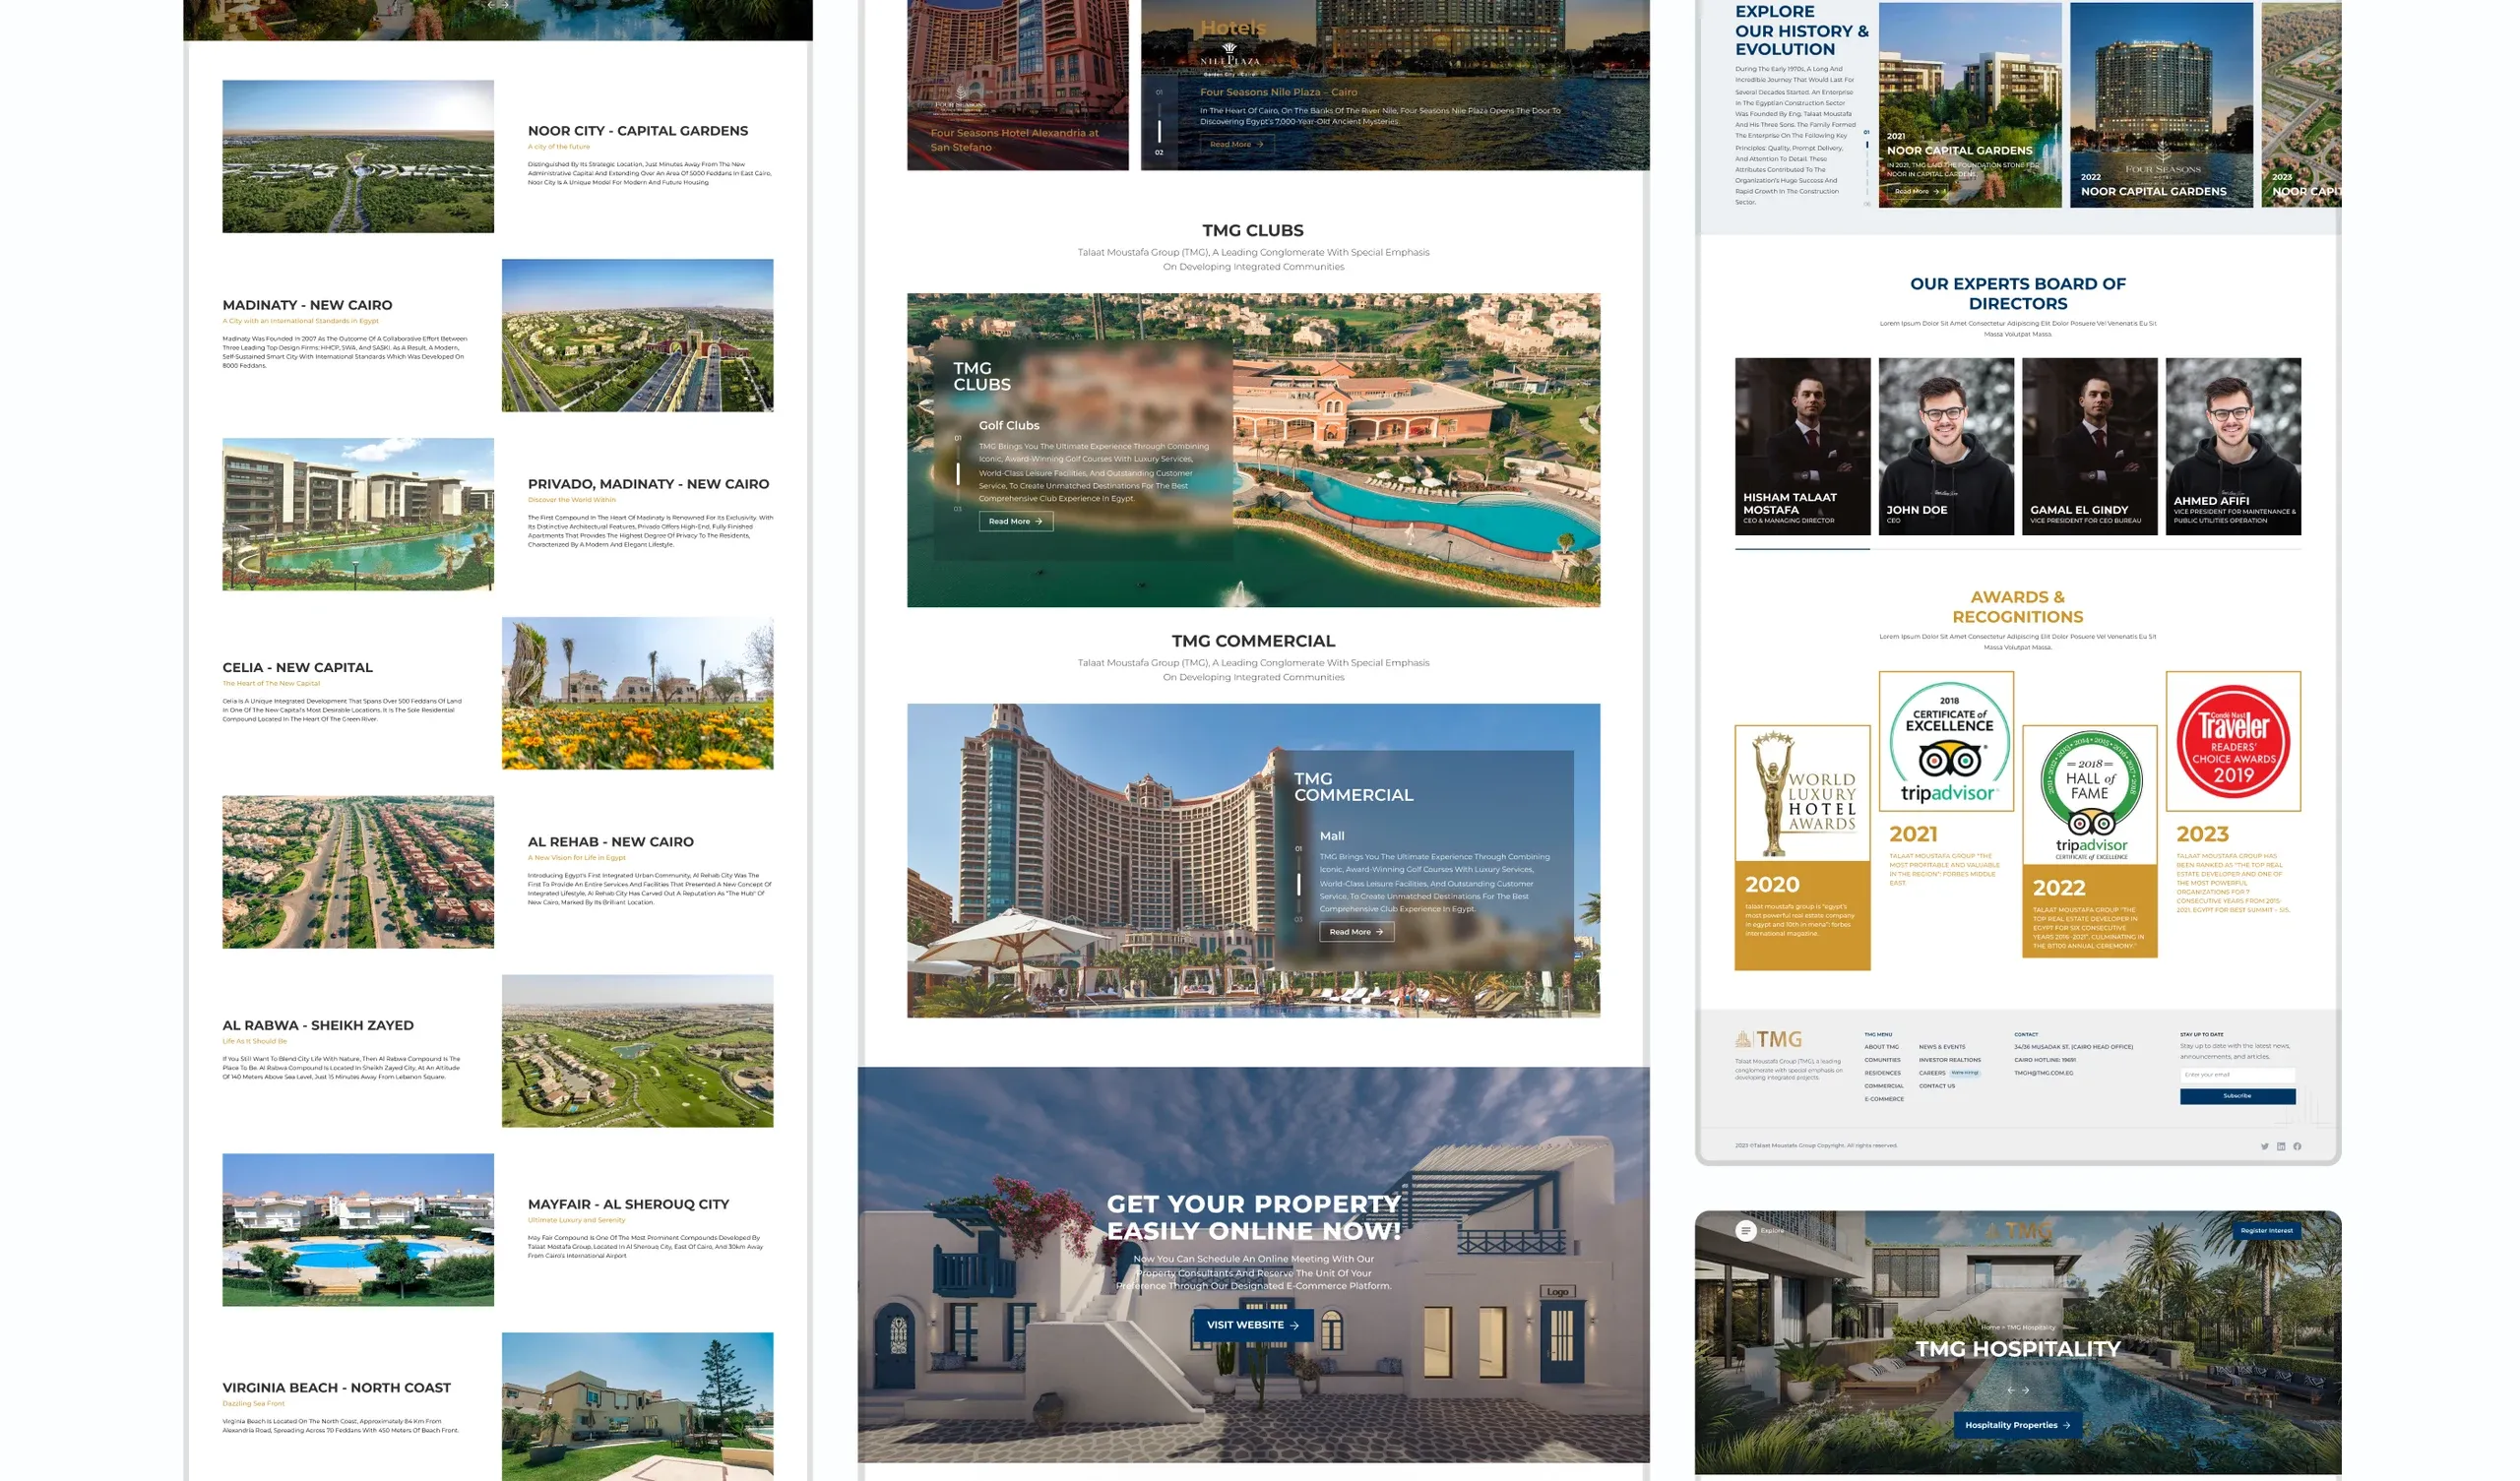Select the Gamal El Gindy director card
Screen dimensions: 2520x1481
click(2089, 446)
